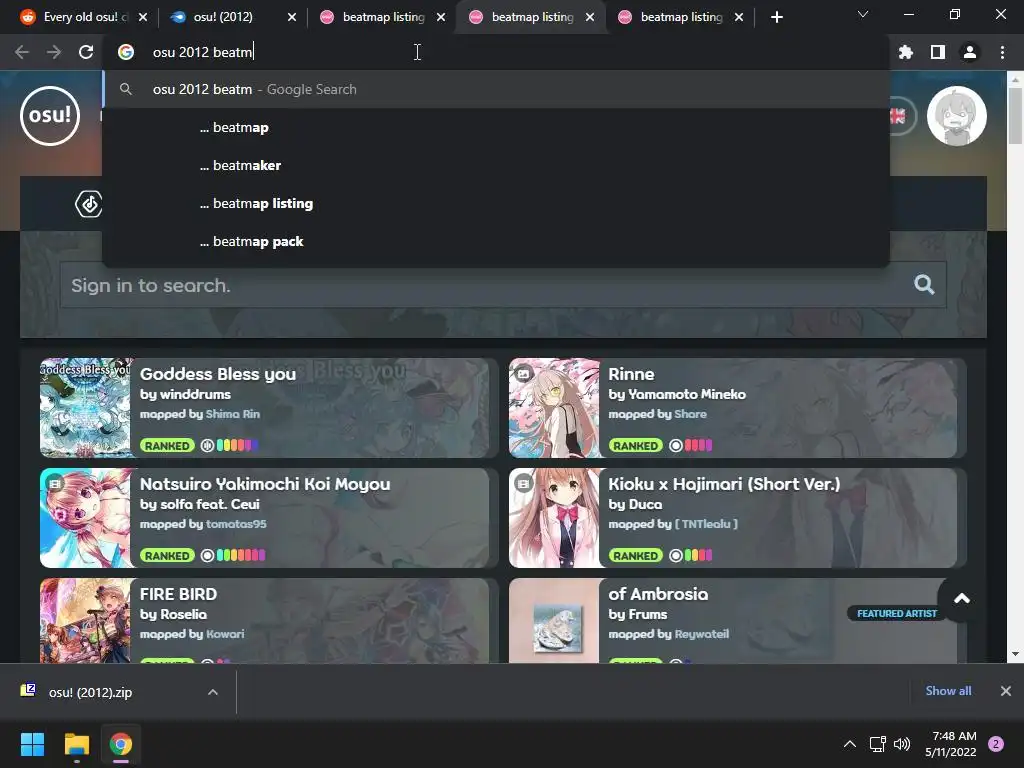Click Show all downloads link
This screenshot has height=768, width=1024.
pos(948,691)
